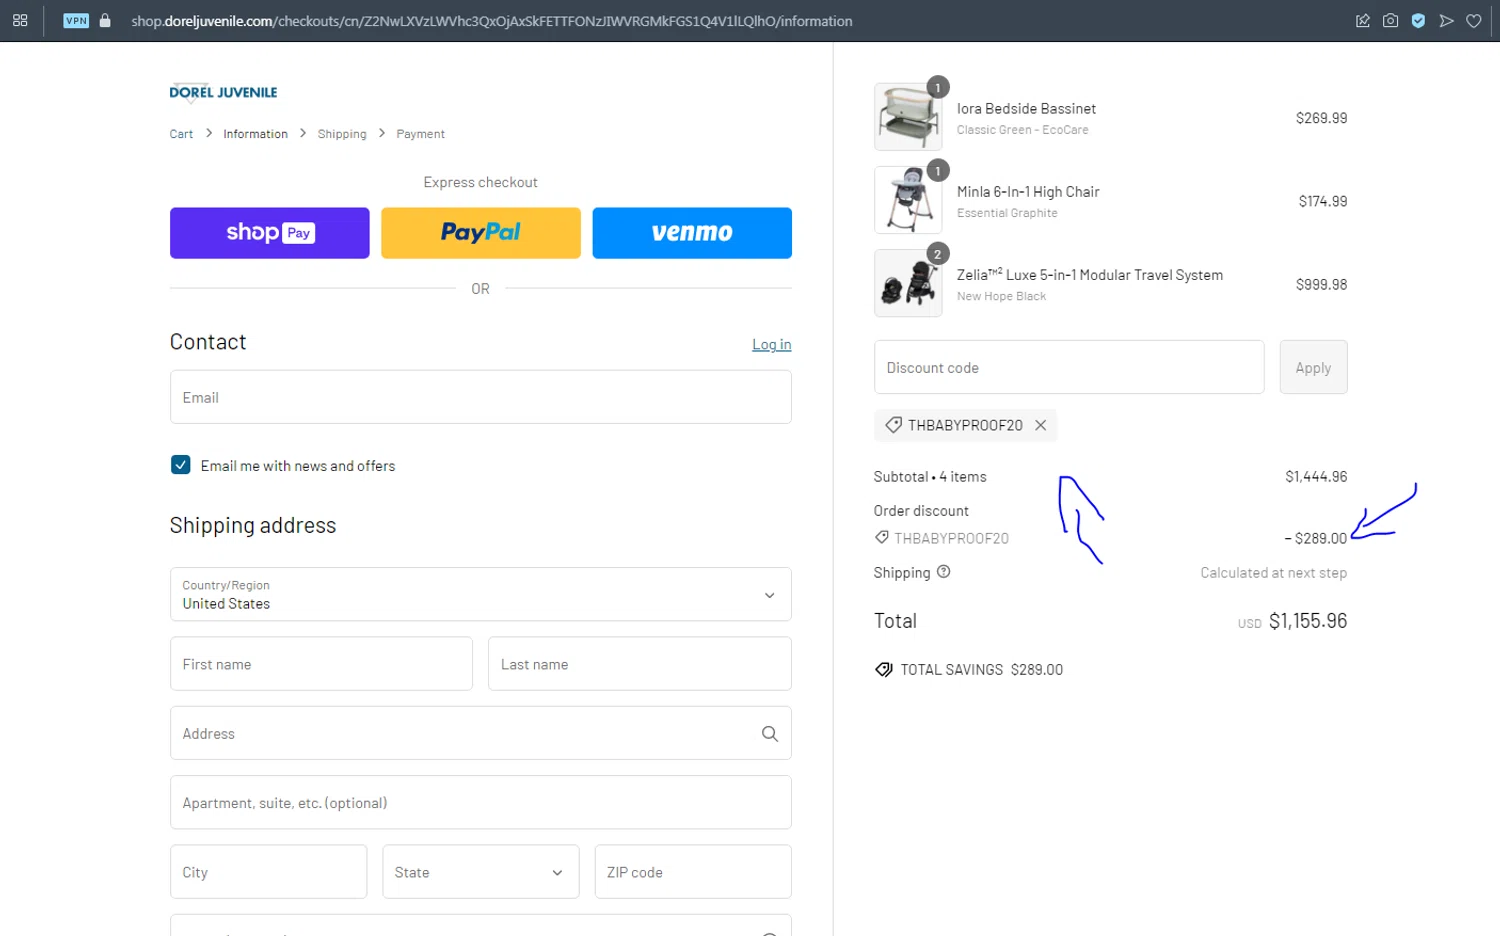The width and height of the screenshot is (1500, 936).
Task: Click the VPN badge in address bar
Action: pos(76,20)
